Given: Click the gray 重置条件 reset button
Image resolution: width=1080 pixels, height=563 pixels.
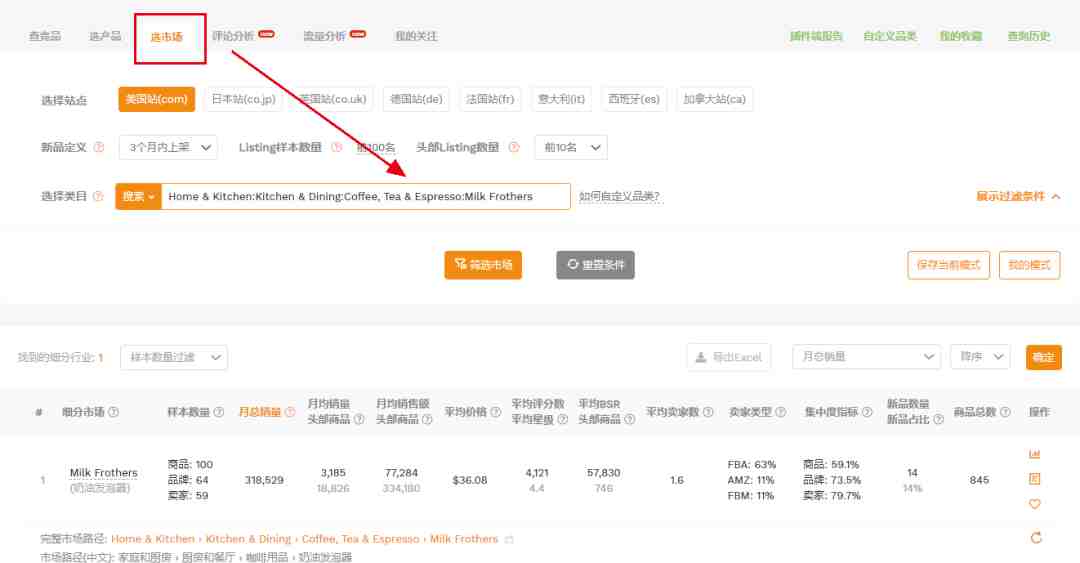Looking at the screenshot, I should click(x=595, y=265).
